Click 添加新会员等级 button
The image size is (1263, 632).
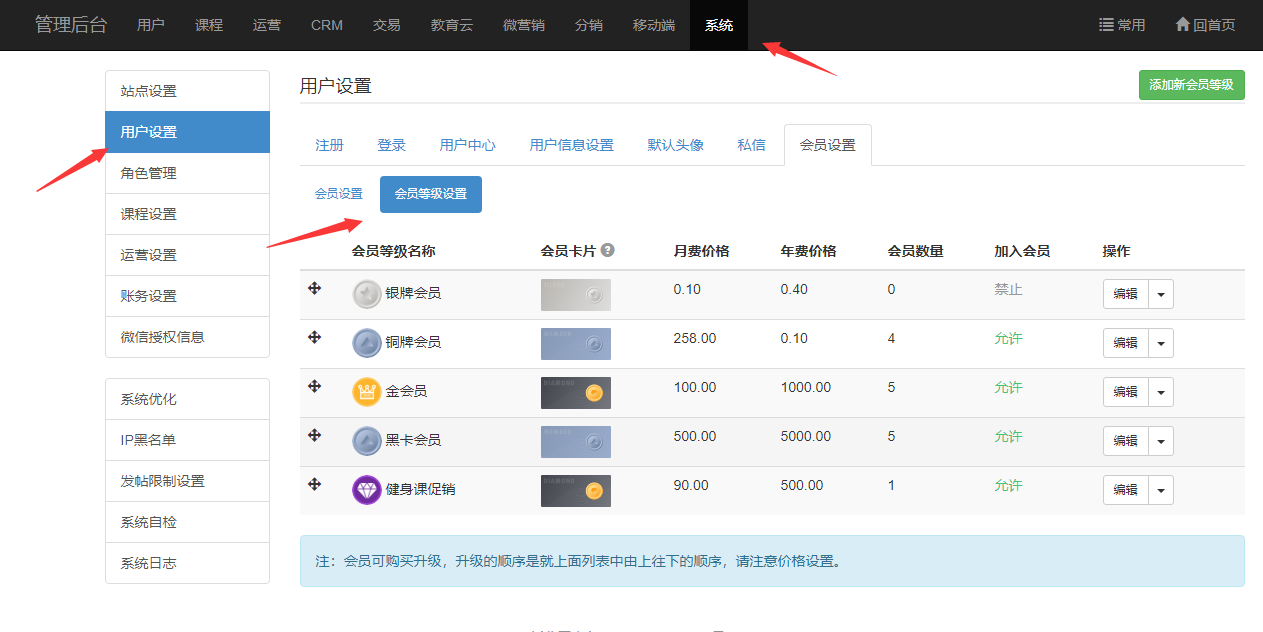coord(1191,85)
